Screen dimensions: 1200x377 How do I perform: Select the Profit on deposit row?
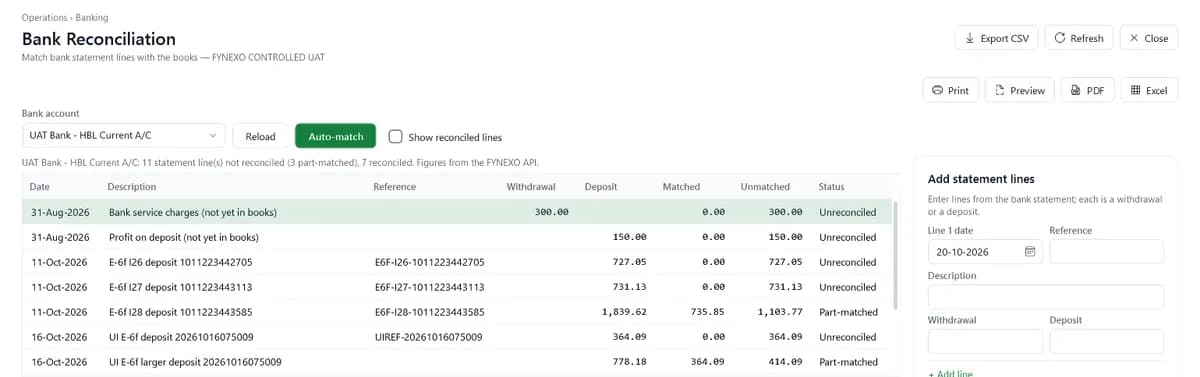point(457,237)
